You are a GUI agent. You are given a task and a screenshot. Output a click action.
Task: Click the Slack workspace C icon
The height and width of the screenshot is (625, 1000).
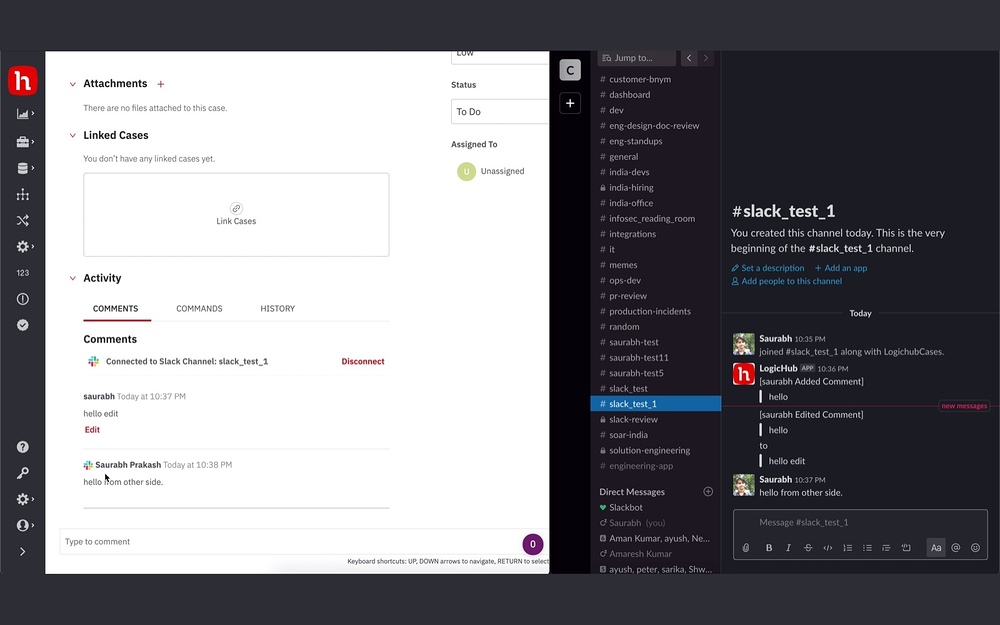pos(570,70)
